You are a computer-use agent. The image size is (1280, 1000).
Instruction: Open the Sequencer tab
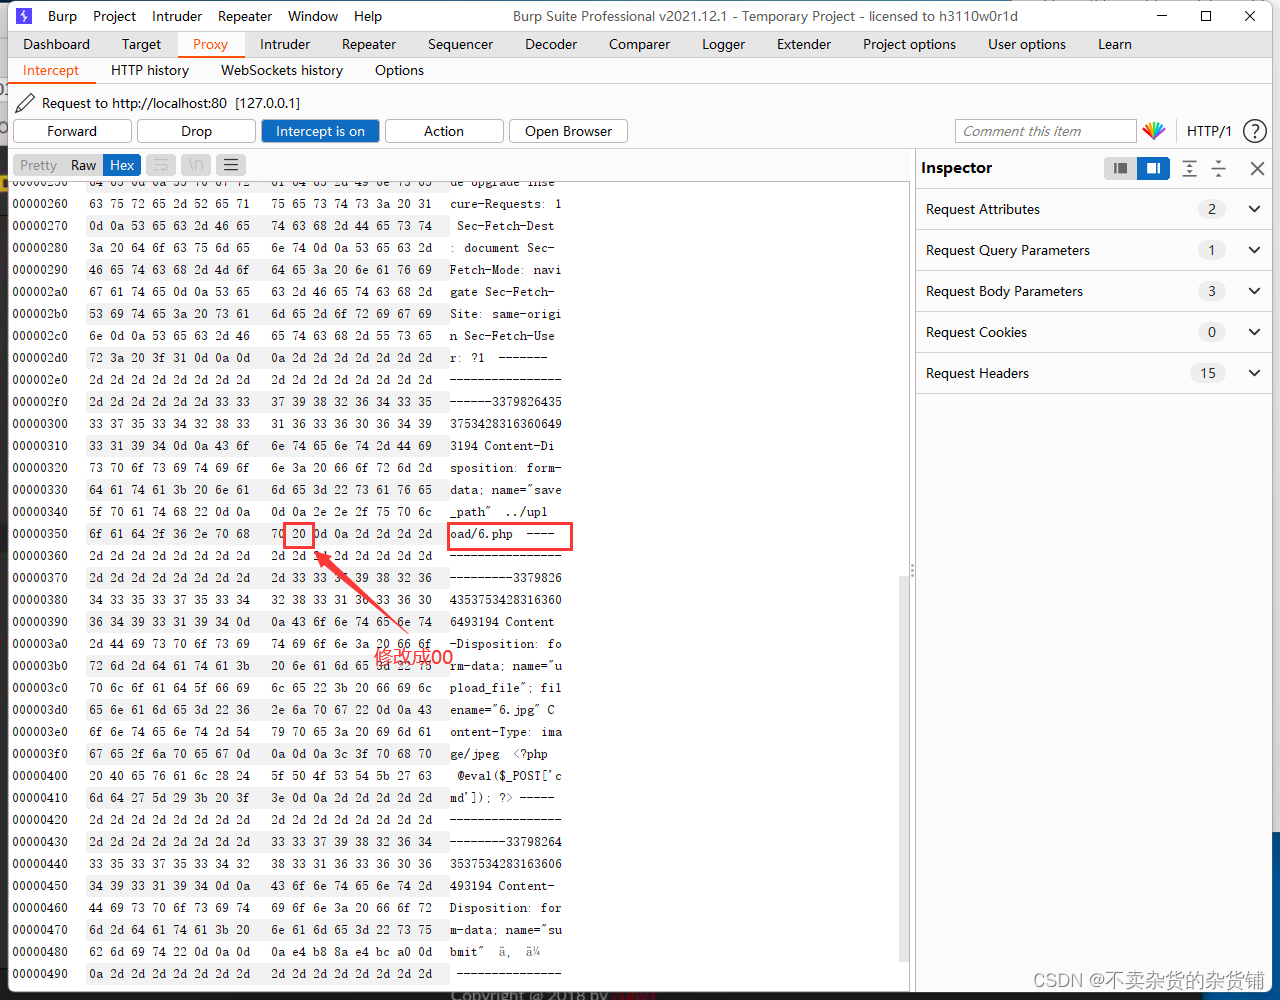click(x=460, y=44)
